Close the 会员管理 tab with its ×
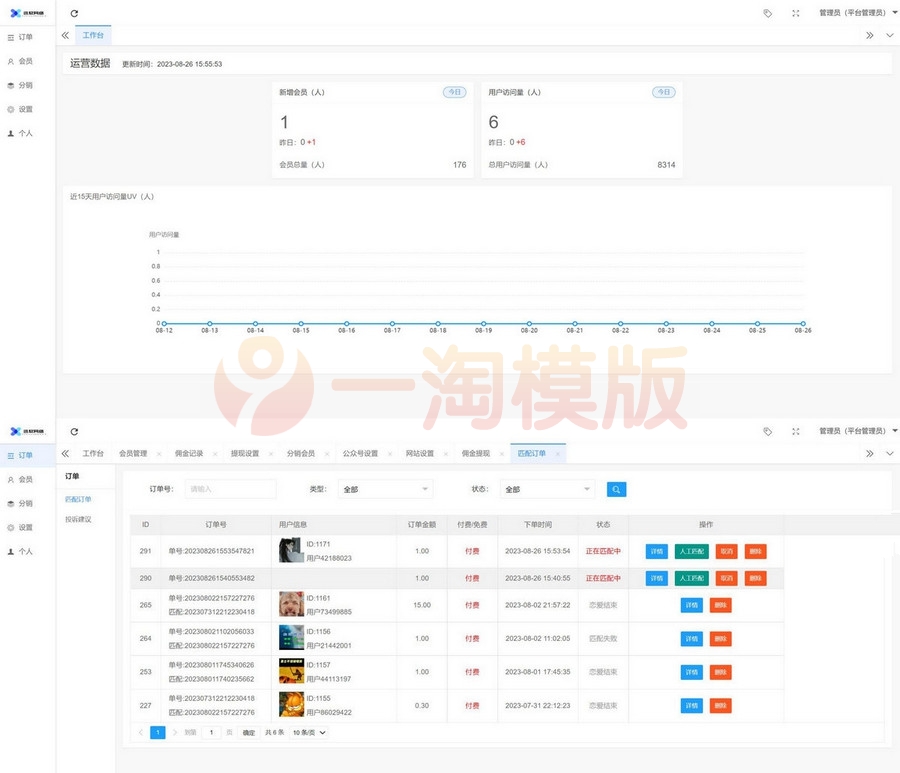The image size is (900, 773). click(158, 454)
